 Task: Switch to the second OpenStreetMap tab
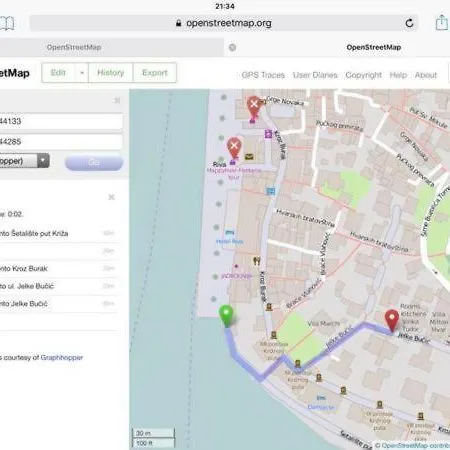(374, 47)
